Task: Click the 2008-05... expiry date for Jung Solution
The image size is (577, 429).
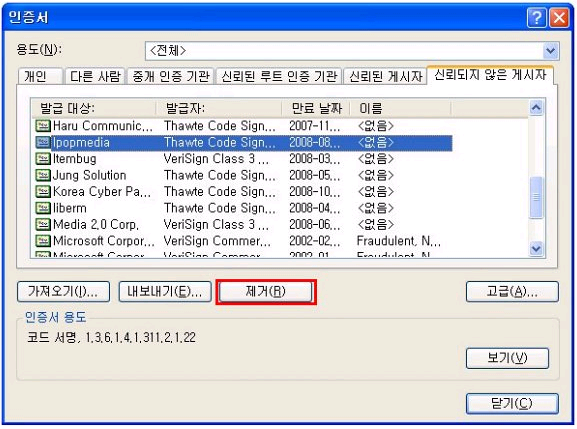Action: tap(315, 175)
